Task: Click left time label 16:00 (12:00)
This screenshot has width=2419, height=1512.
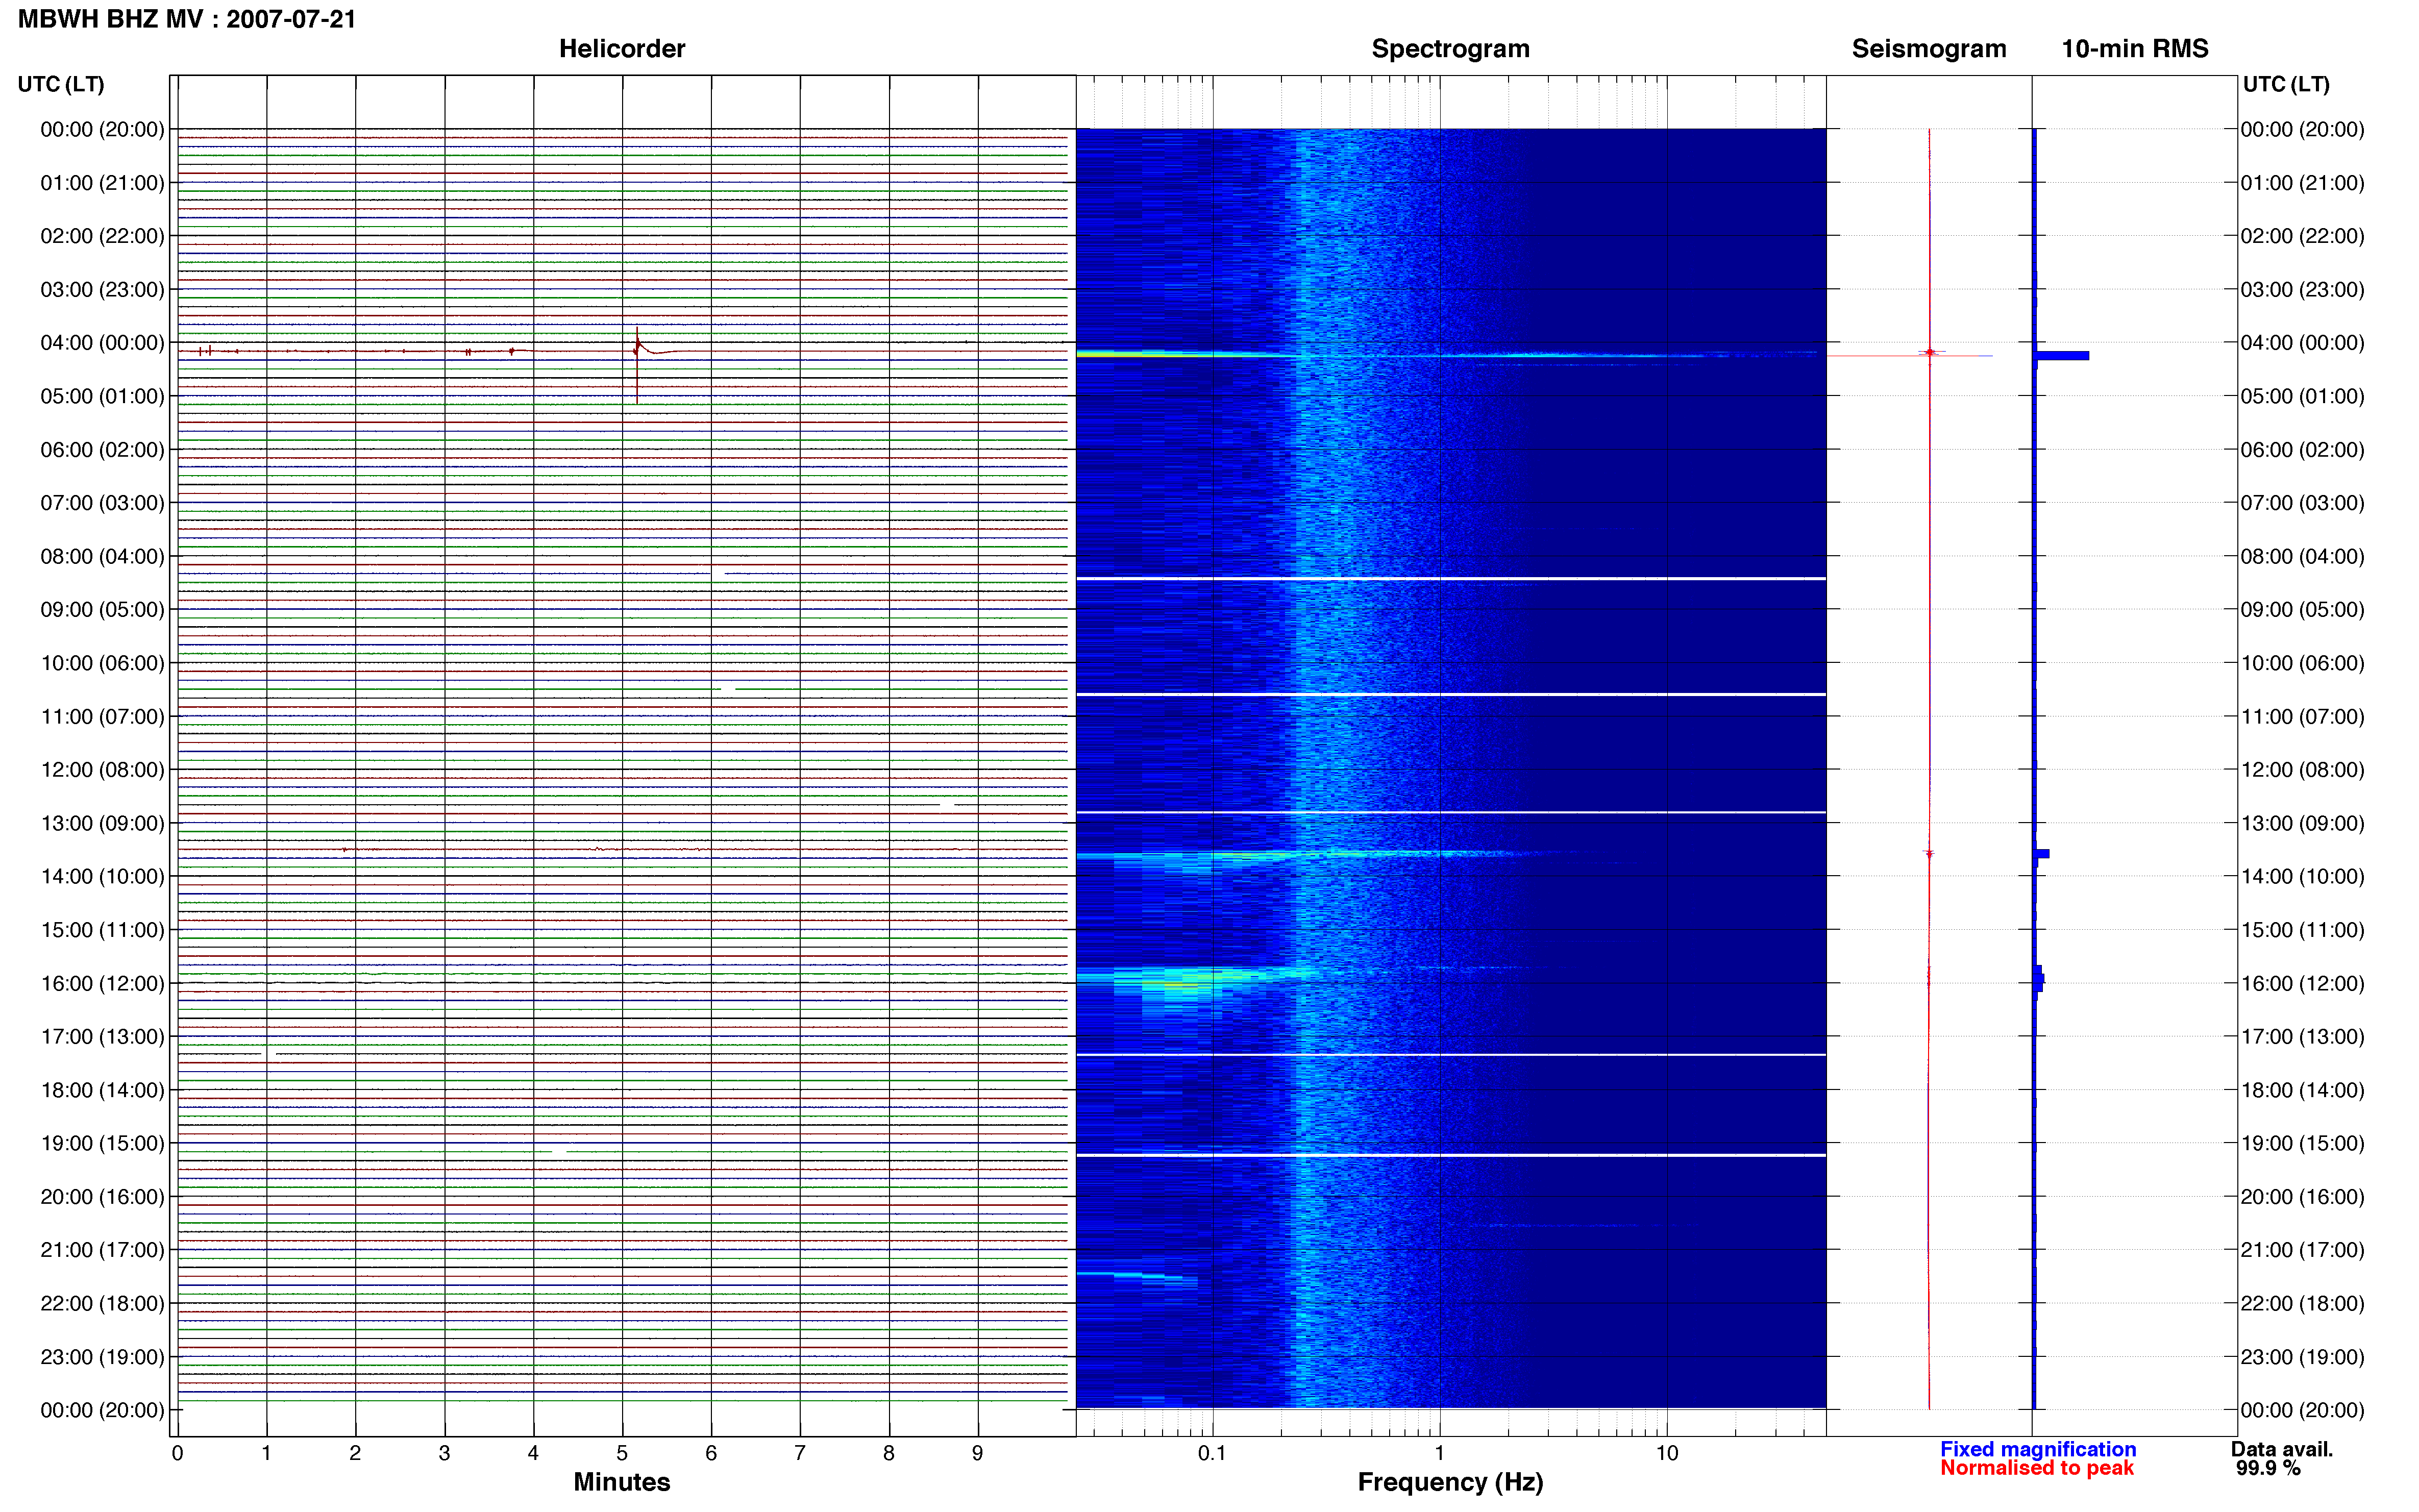Action: 102,983
